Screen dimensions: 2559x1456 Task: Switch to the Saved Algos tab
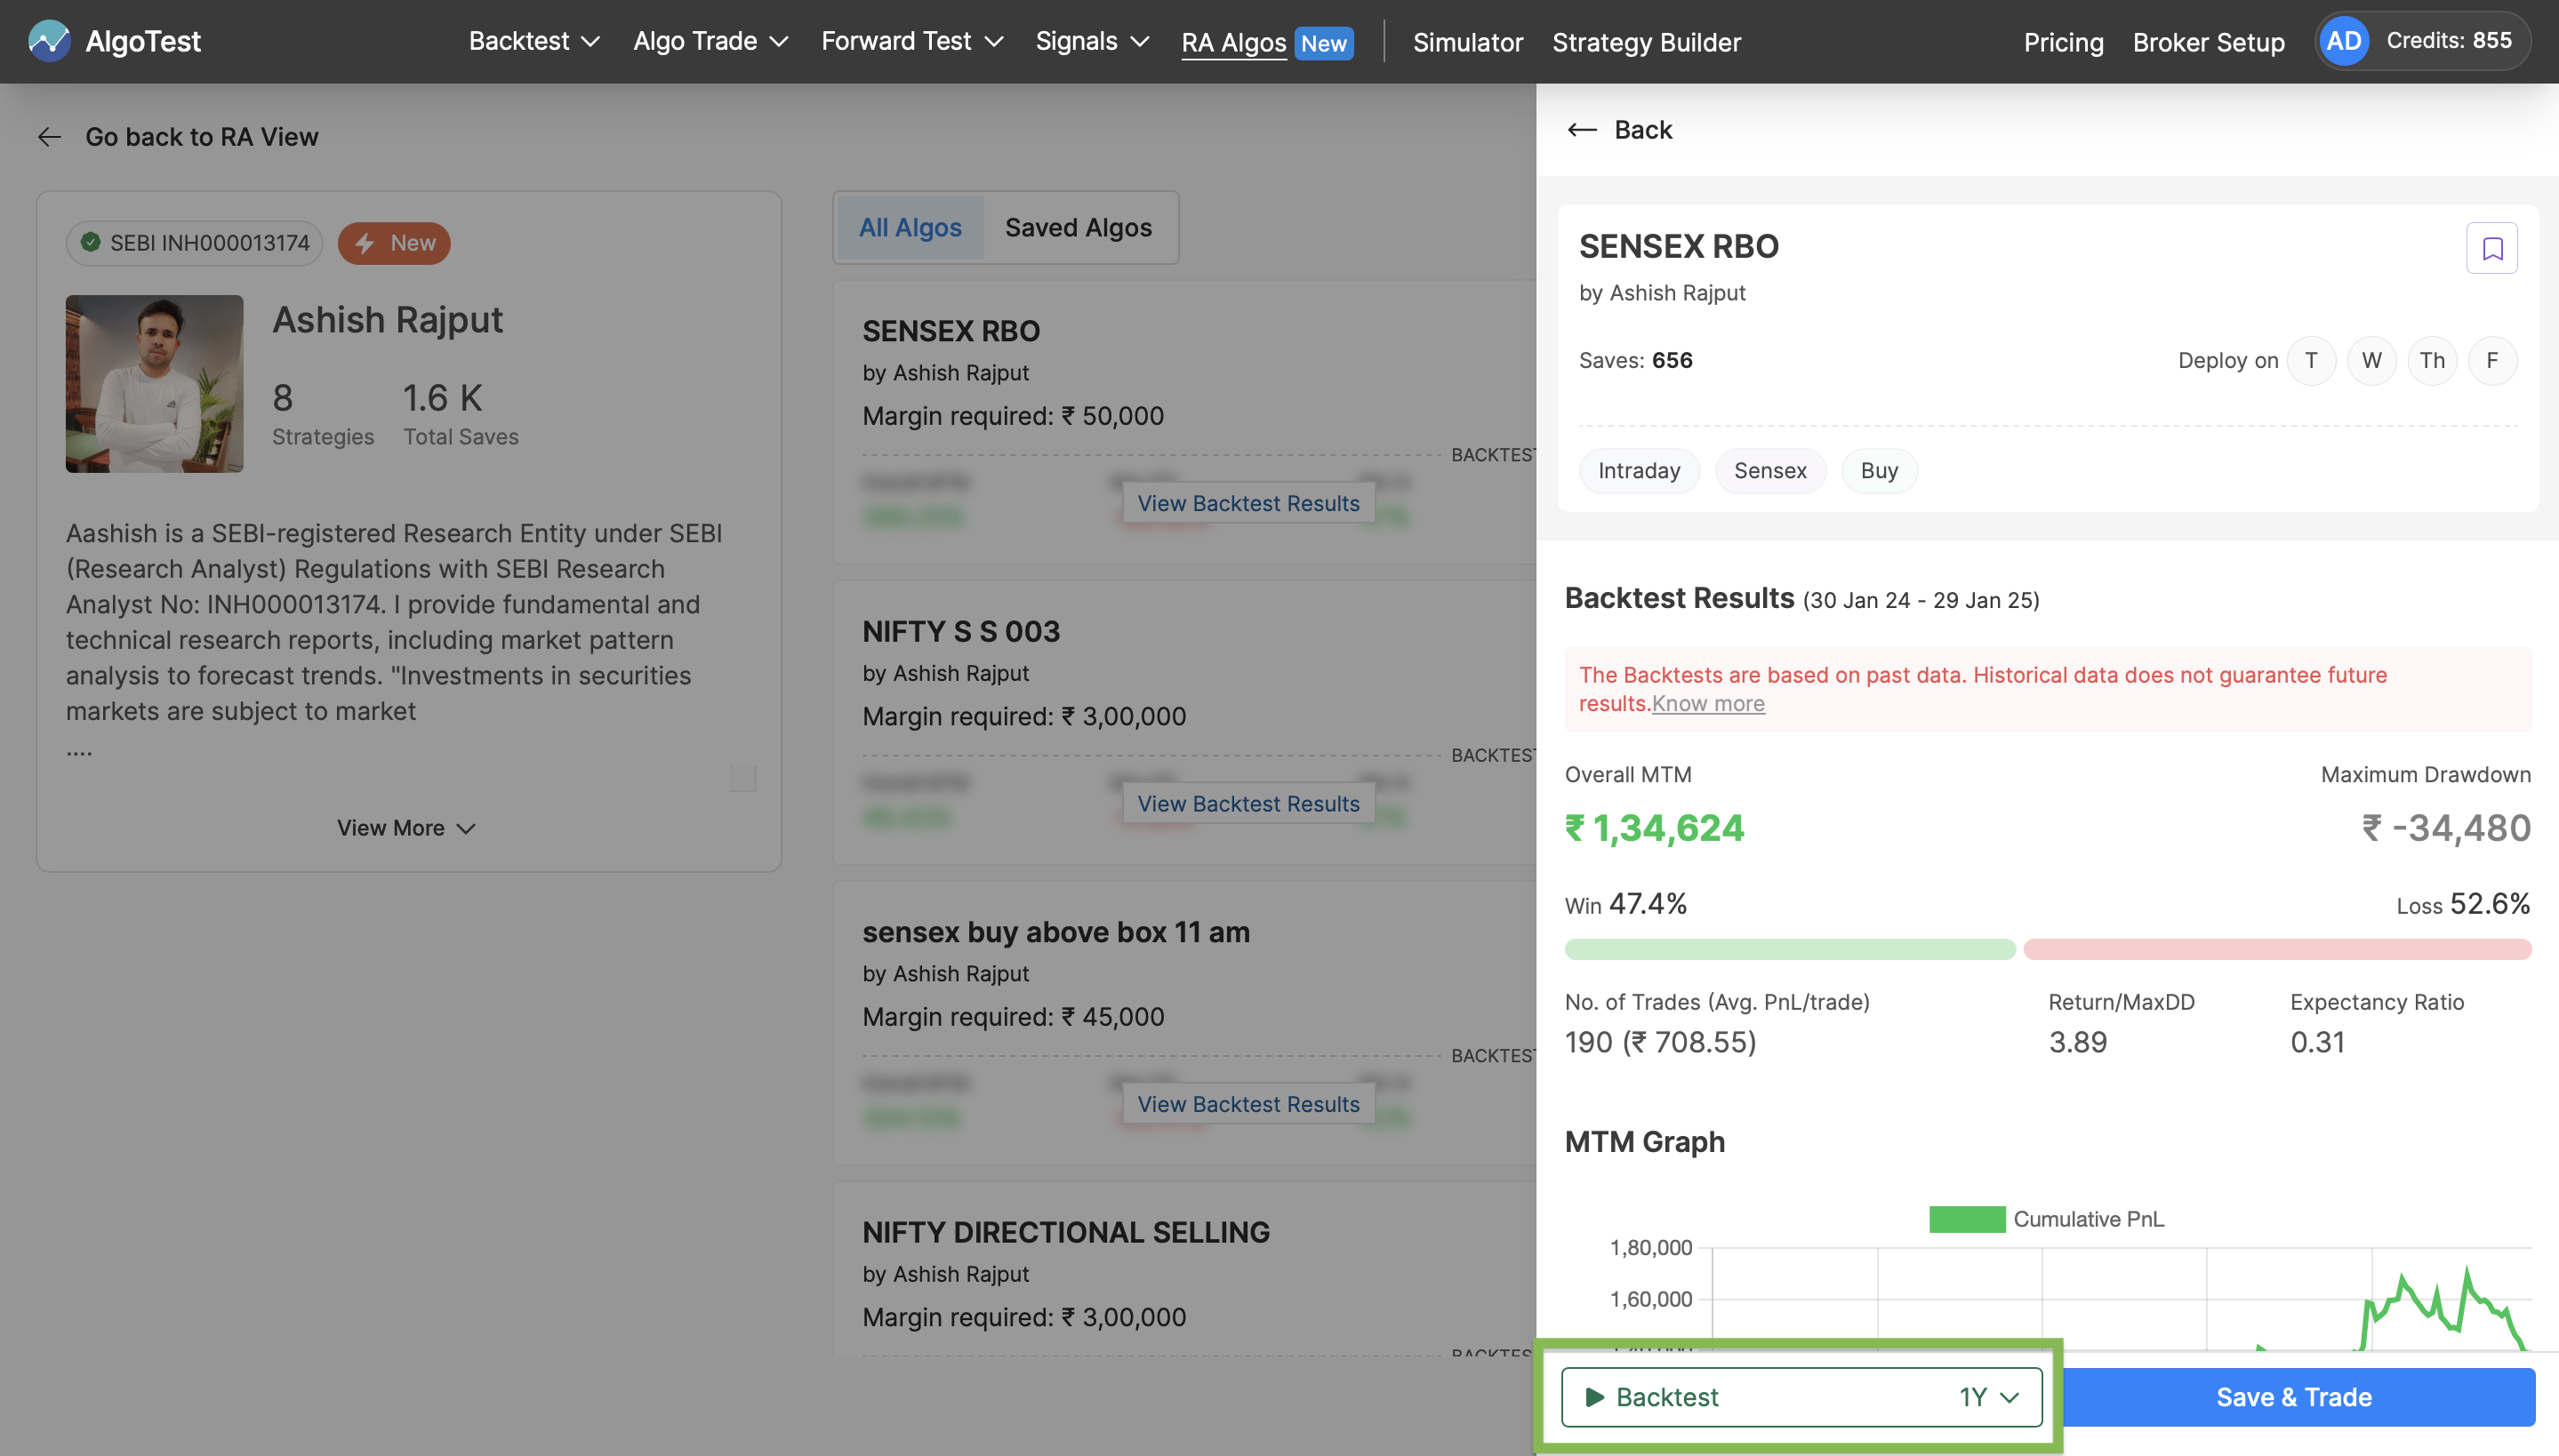(1078, 228)
